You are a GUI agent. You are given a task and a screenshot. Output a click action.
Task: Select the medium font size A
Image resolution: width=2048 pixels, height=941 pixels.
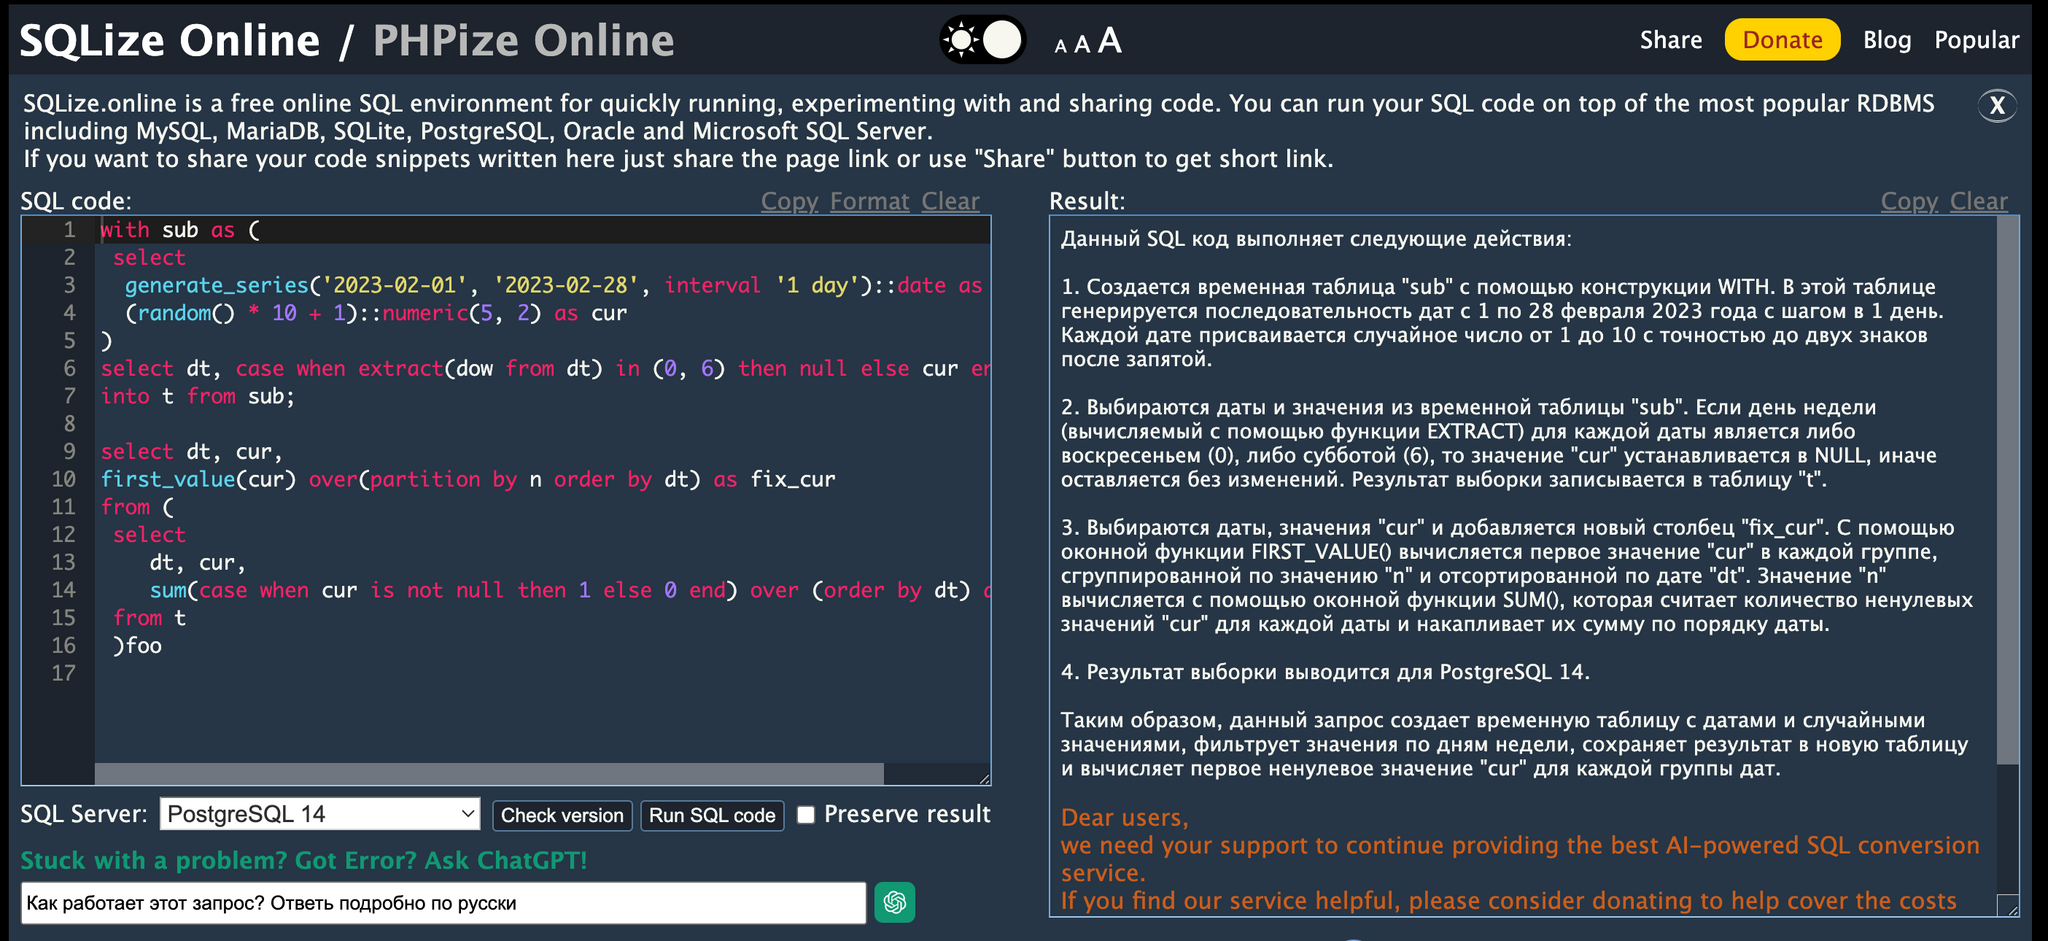click(x=1082, y=44)
